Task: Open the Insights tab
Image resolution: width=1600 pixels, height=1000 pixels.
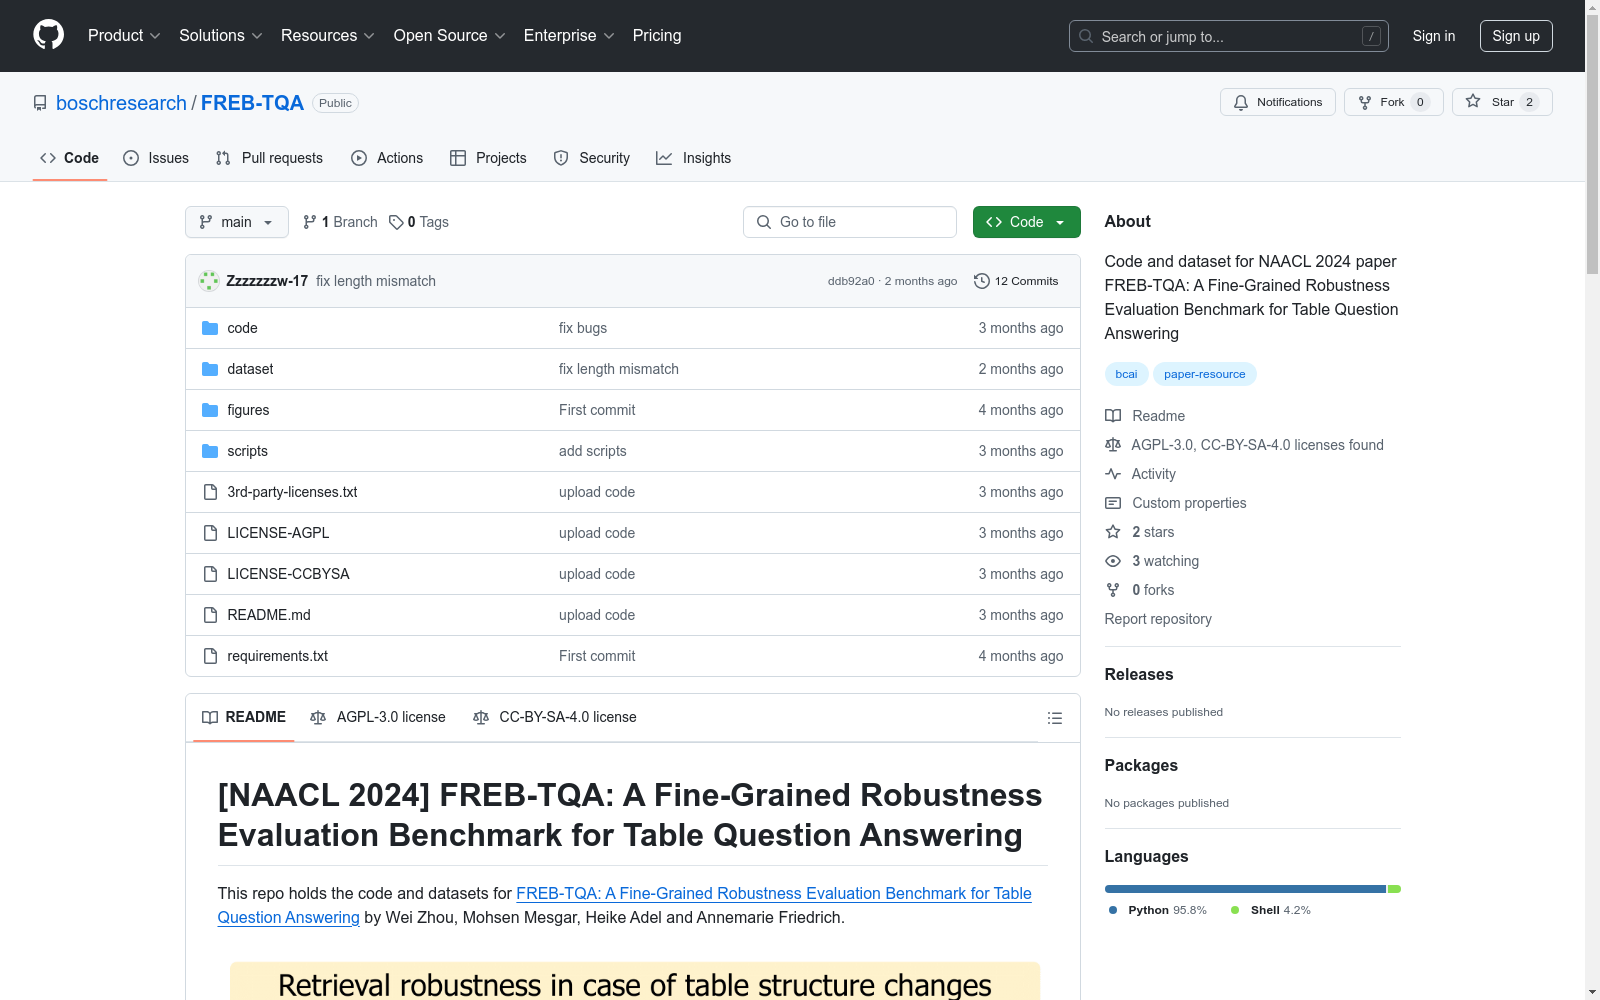Action: click(694, 158)
